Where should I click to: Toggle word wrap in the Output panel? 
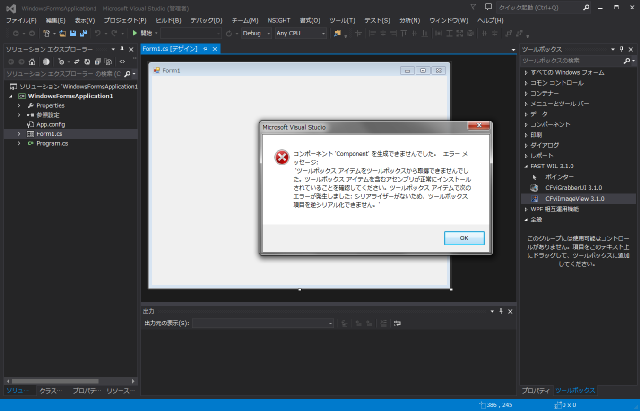(x=397, y=323)
